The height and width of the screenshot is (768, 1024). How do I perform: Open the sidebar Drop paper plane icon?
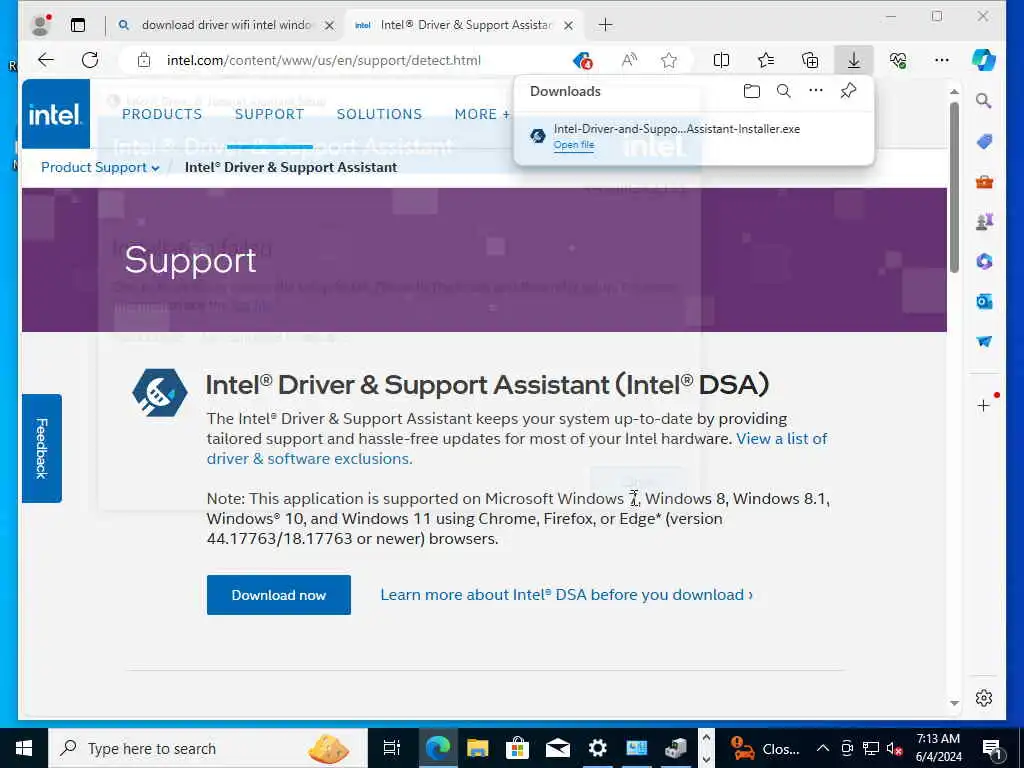(984, 342)
